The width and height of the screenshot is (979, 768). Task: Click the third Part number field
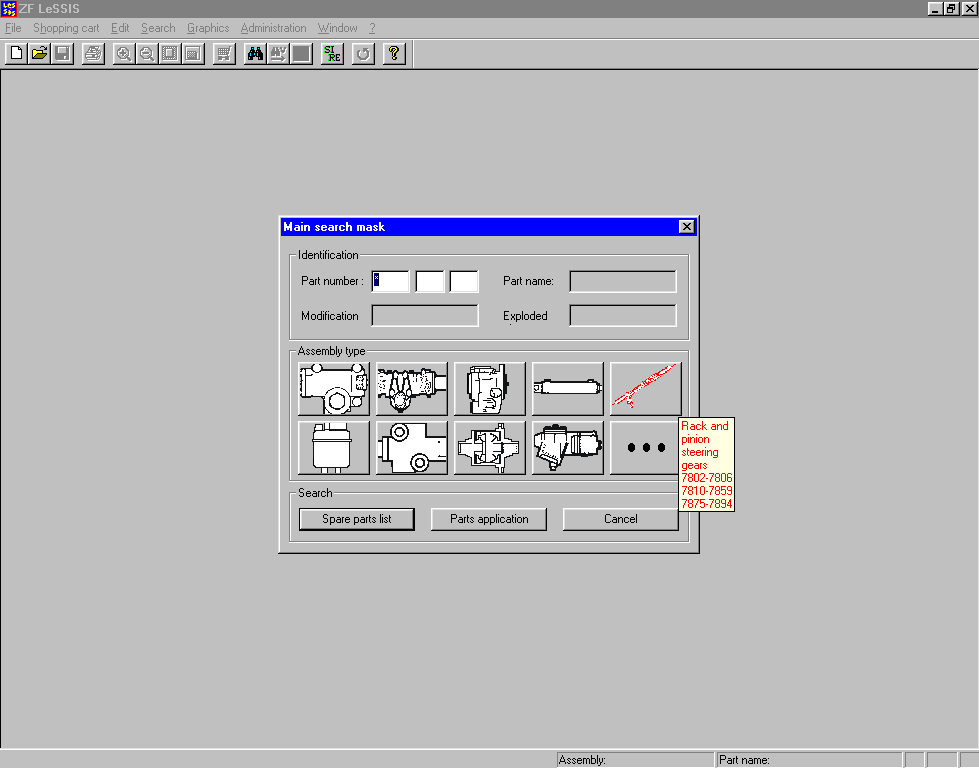(464, 281)
